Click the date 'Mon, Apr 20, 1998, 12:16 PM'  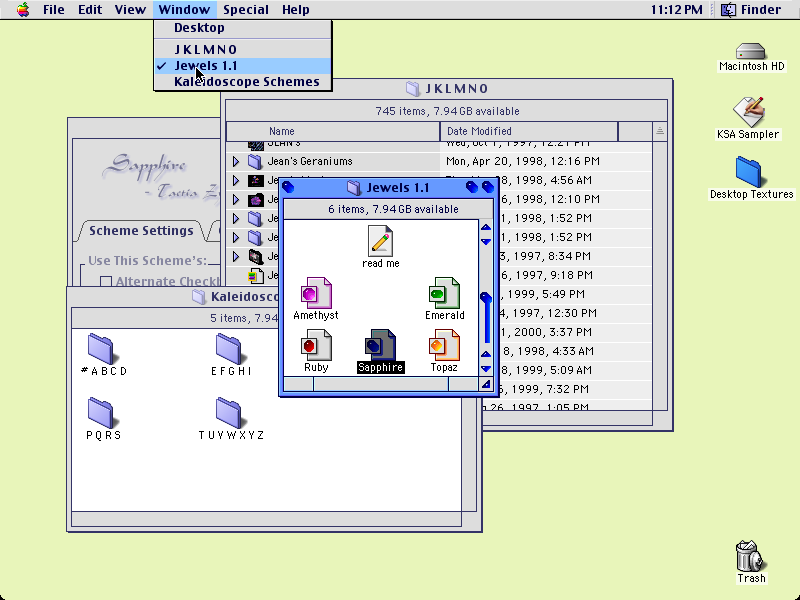coord(523,162)
